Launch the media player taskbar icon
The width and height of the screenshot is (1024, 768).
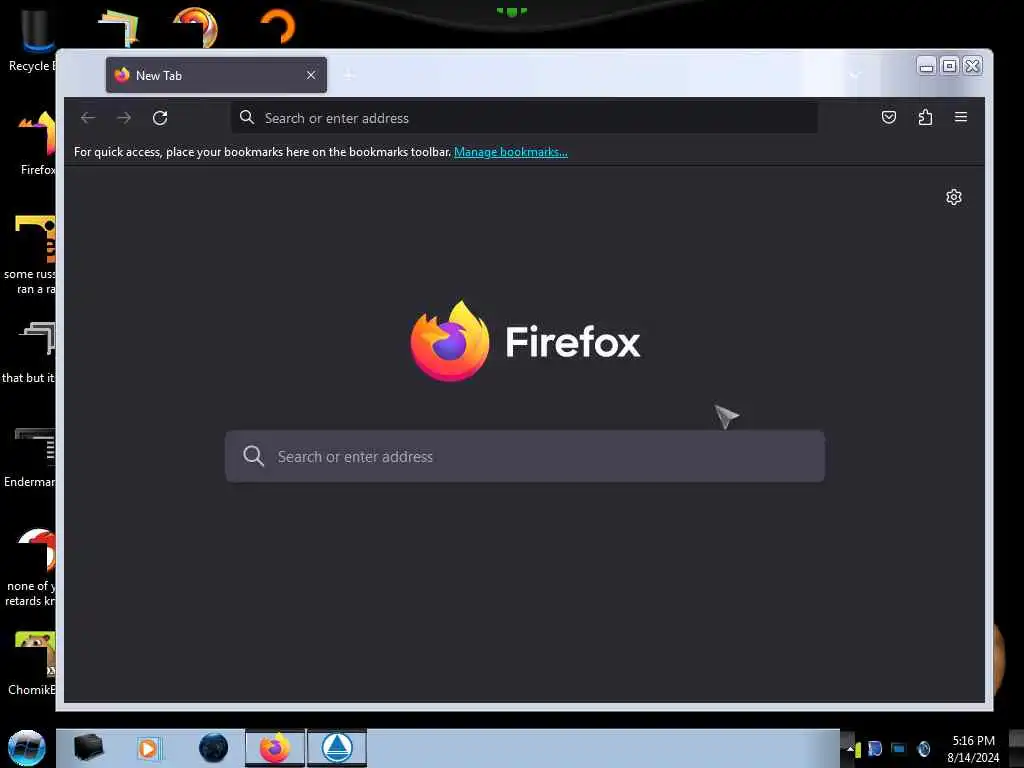coord(149,748)
